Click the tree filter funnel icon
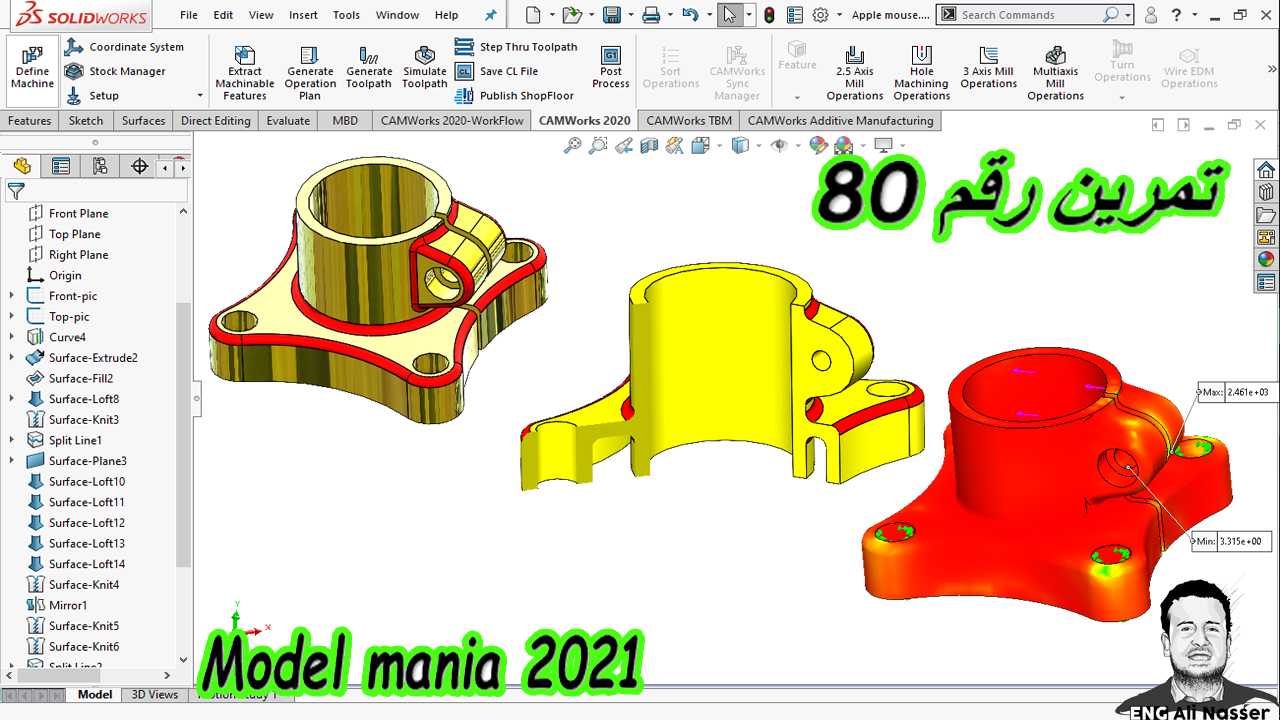Screen dimensions: 1280x720 (x=16, y=191)
